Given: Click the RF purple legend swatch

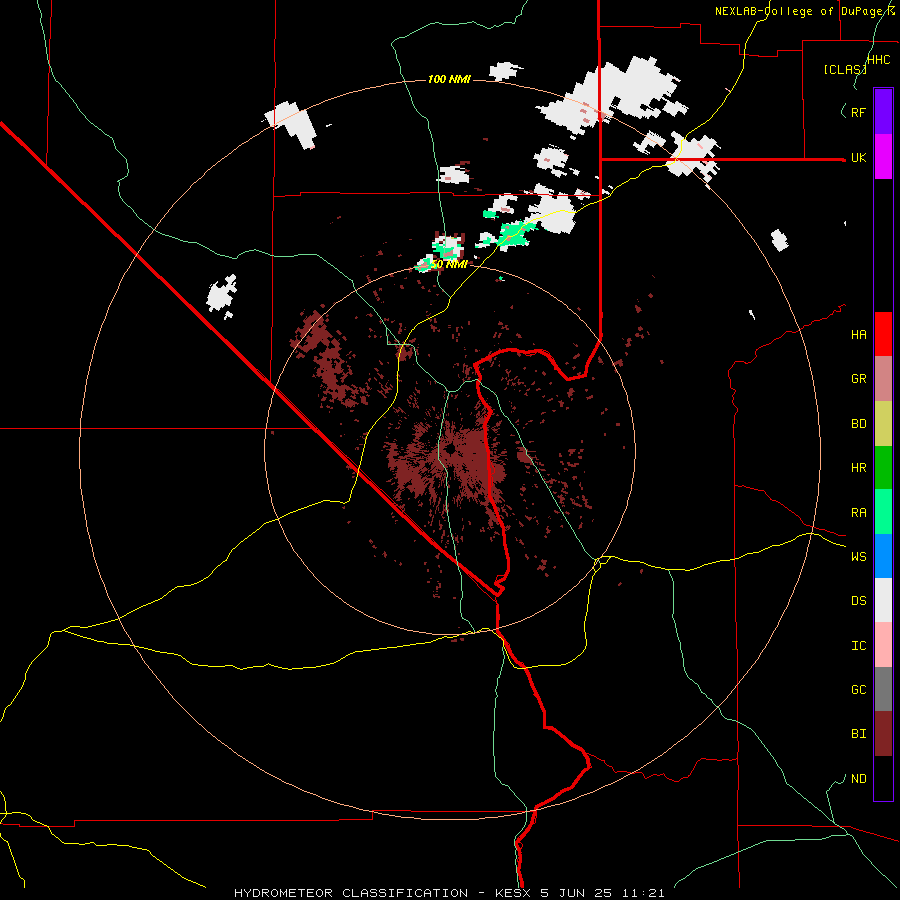Looking at the screenshot, I should coord(883,112).
